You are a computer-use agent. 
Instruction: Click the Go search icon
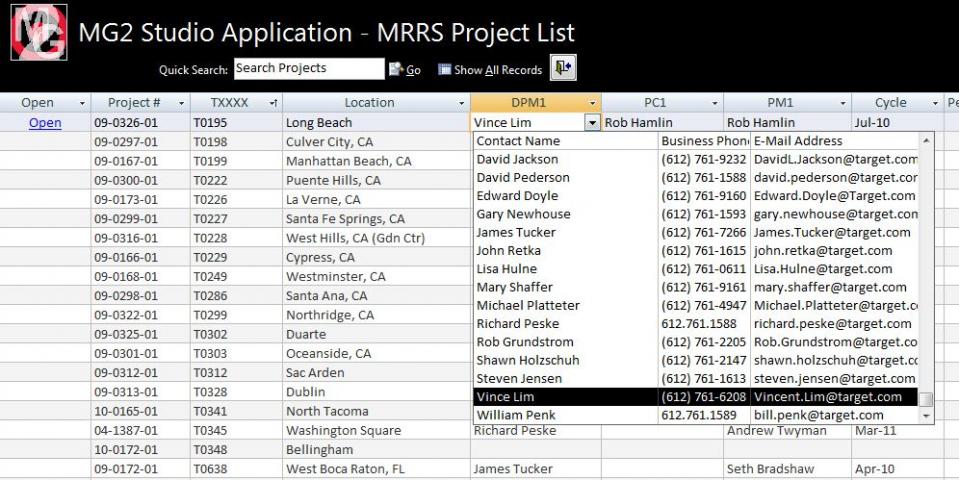(396, 69)
